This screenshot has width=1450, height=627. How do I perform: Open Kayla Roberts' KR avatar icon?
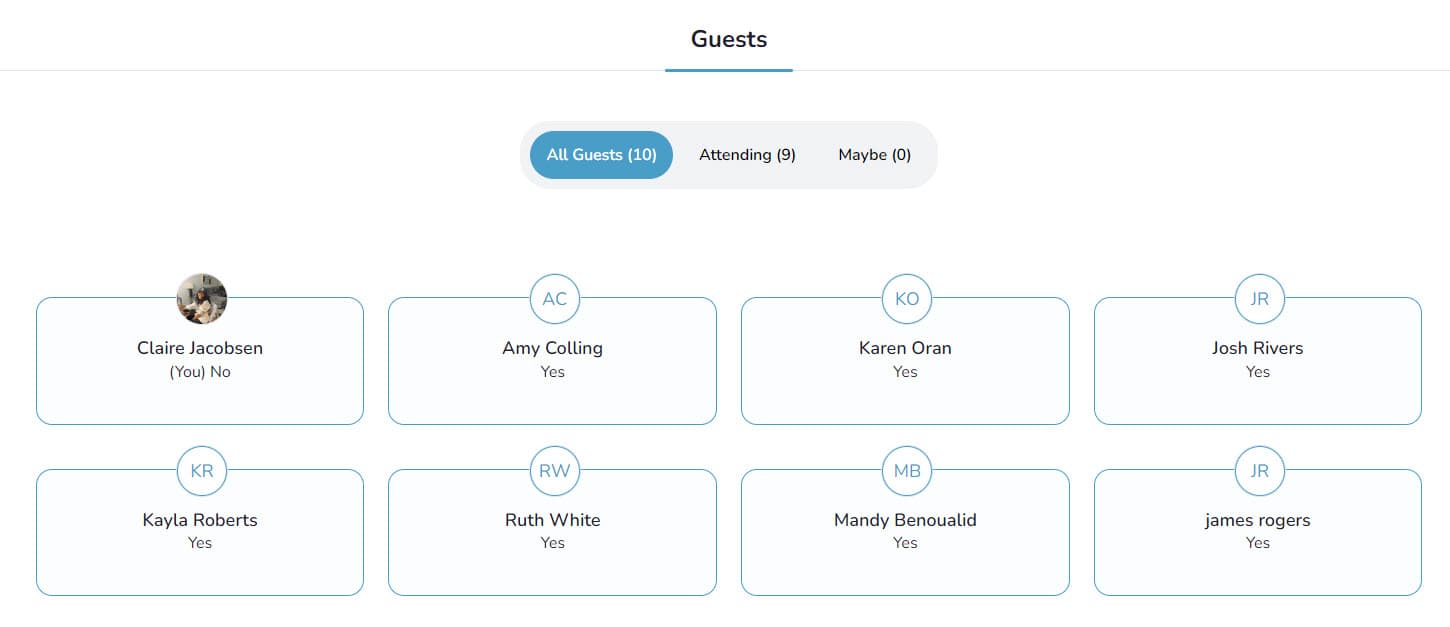(x=201, y=470)
